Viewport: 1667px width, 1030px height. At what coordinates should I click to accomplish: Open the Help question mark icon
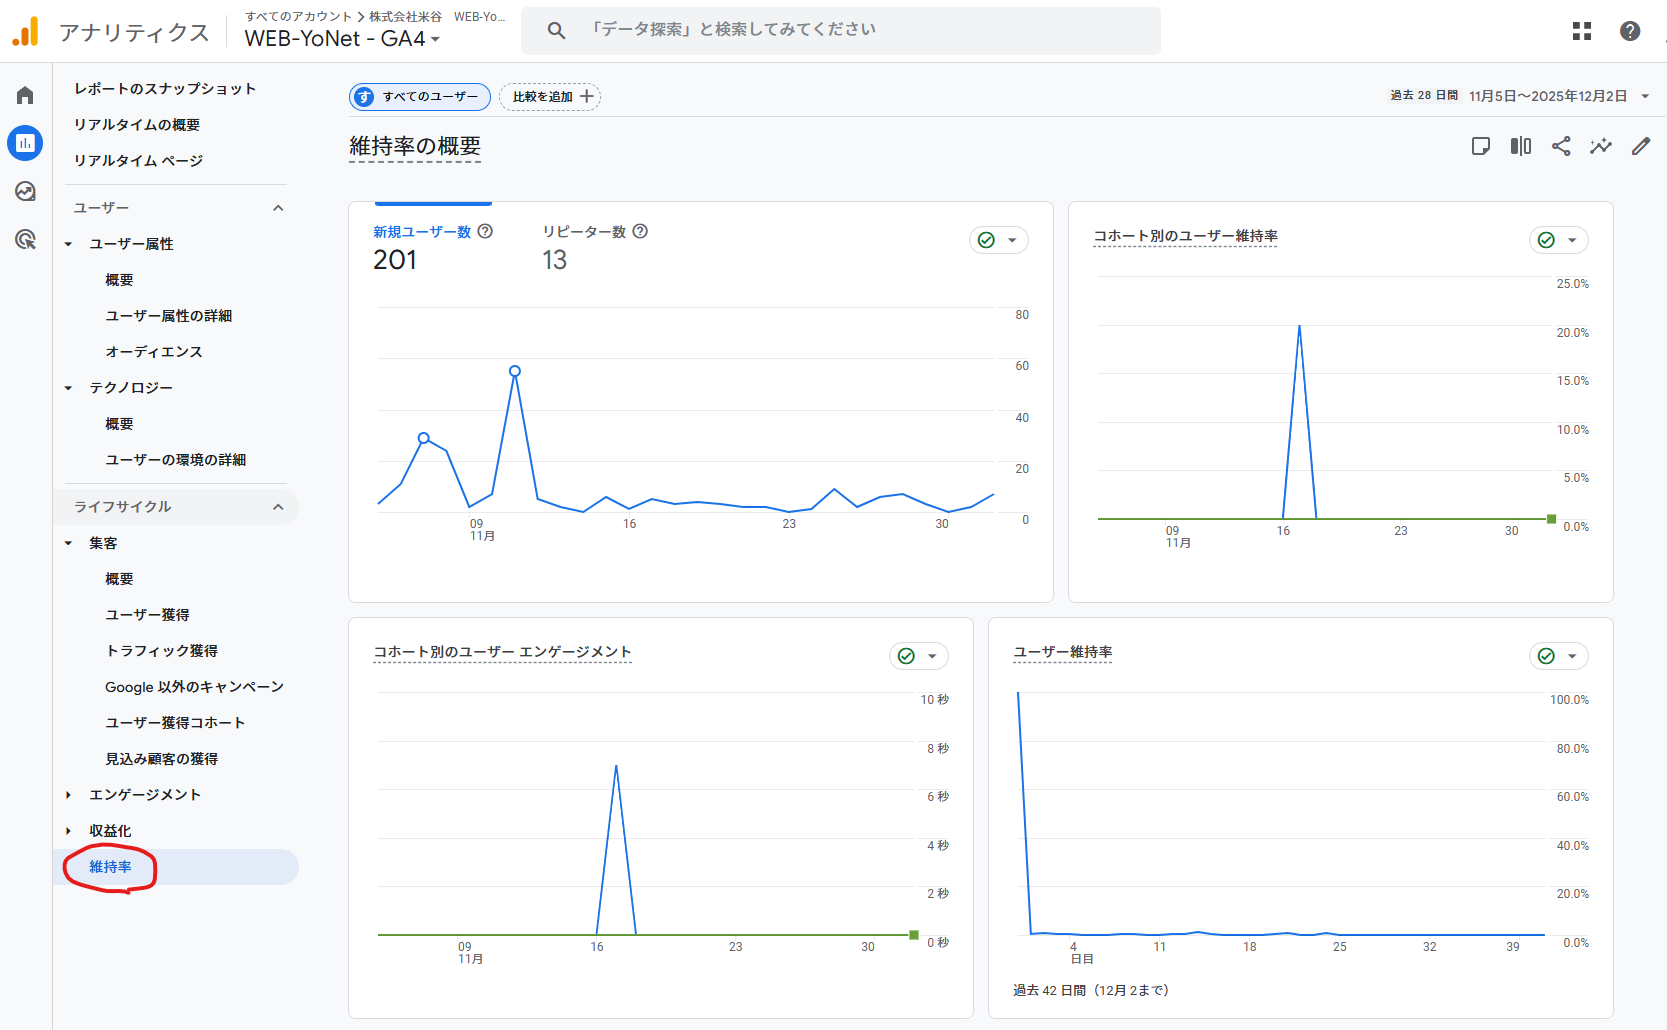point(1629,31)
